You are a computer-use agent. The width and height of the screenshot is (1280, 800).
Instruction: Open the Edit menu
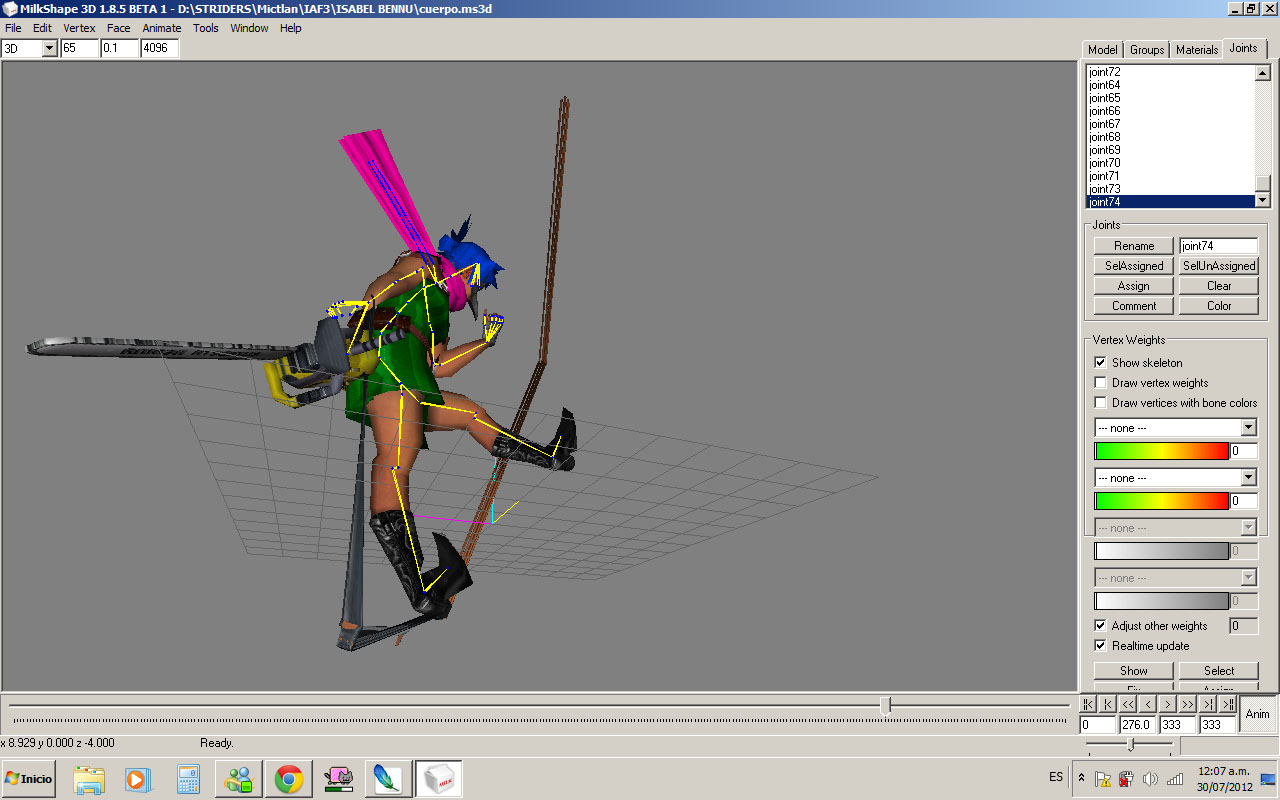pos(42,28)
